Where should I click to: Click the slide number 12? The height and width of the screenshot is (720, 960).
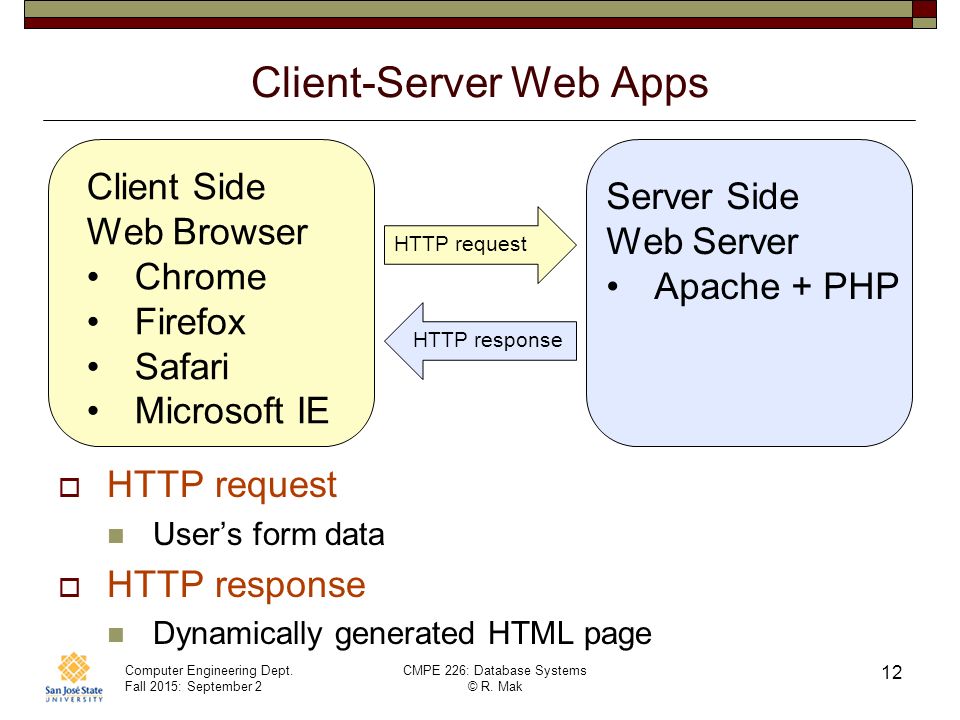892,672
